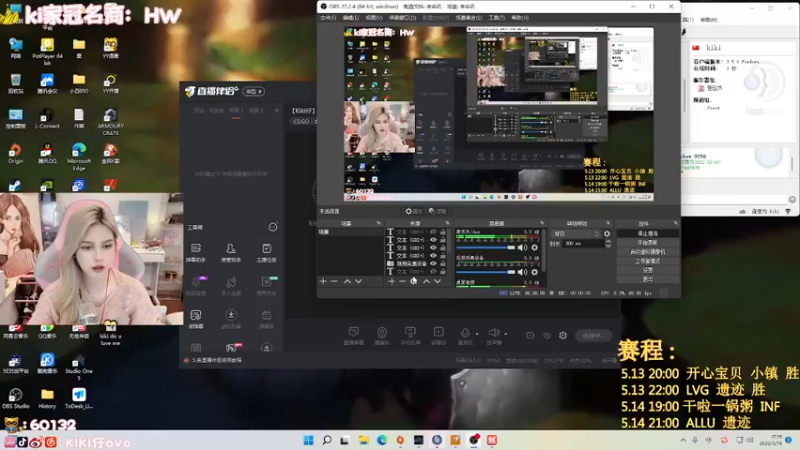Move source up in OBS sources list
800x450 pixels.
click(x=427, y=281)
